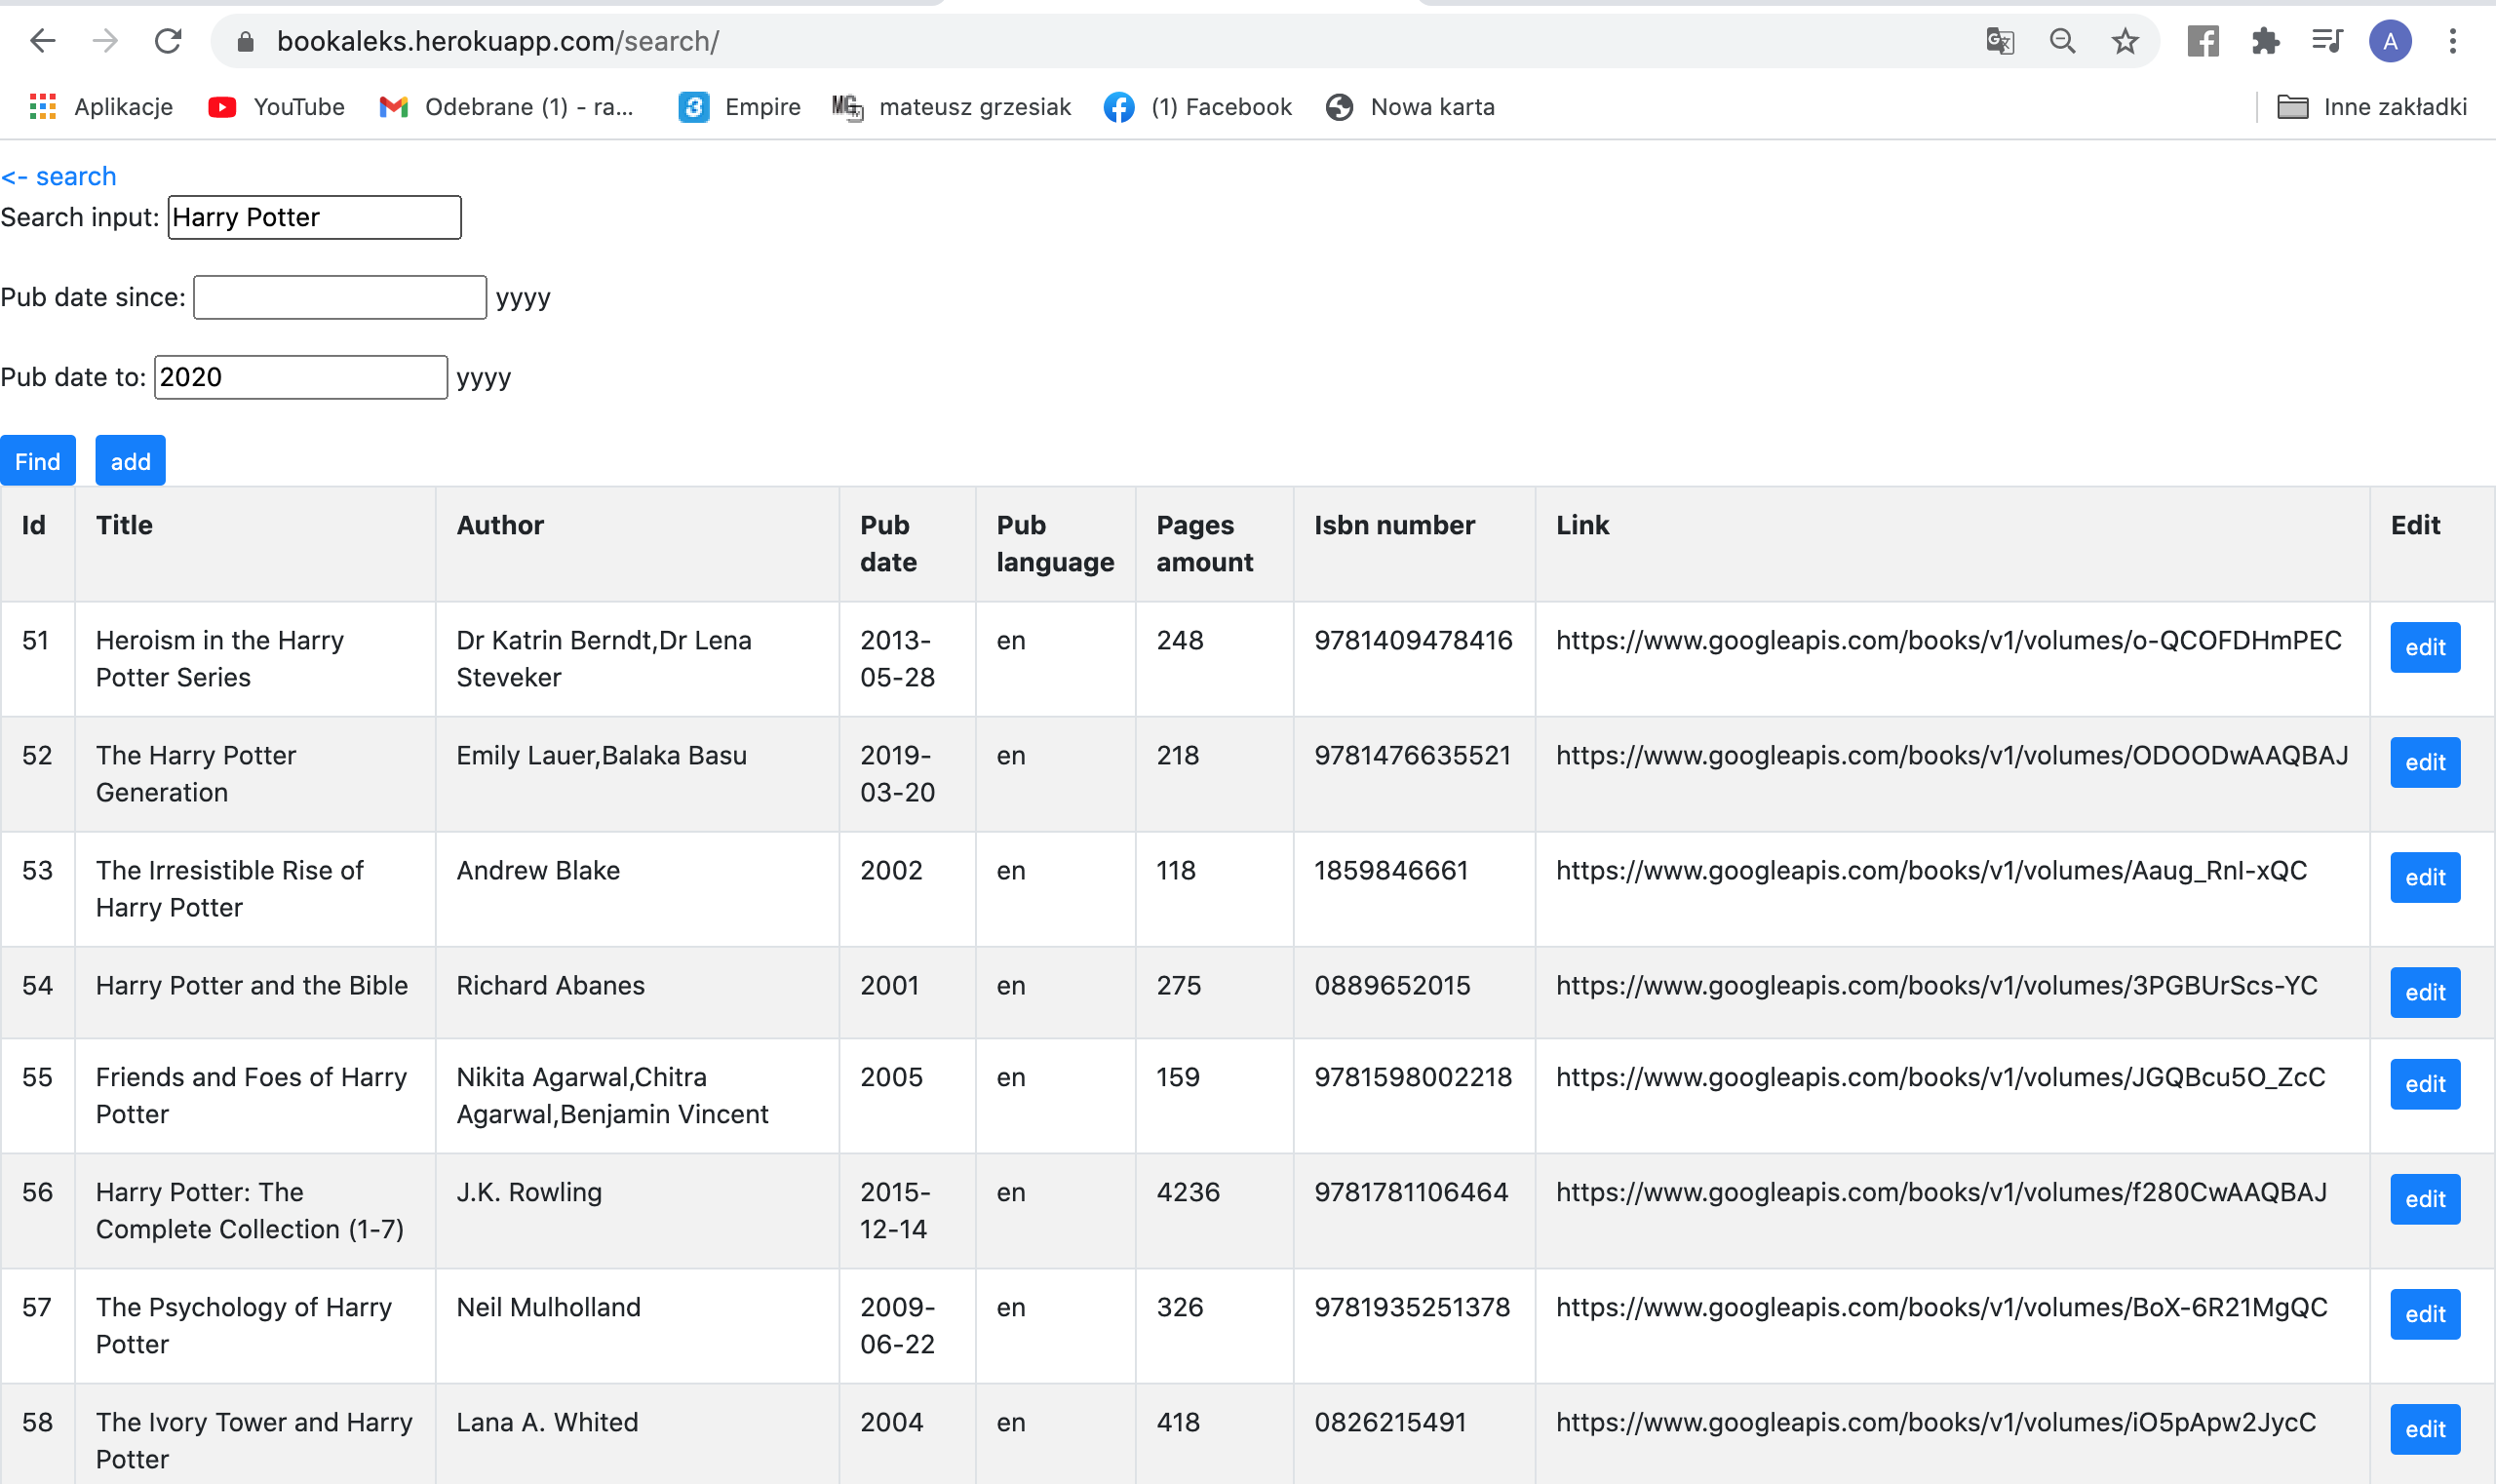The image size is (2496, 1484).
Task: Click the edit button for book 51
Action: (2424, 647)
